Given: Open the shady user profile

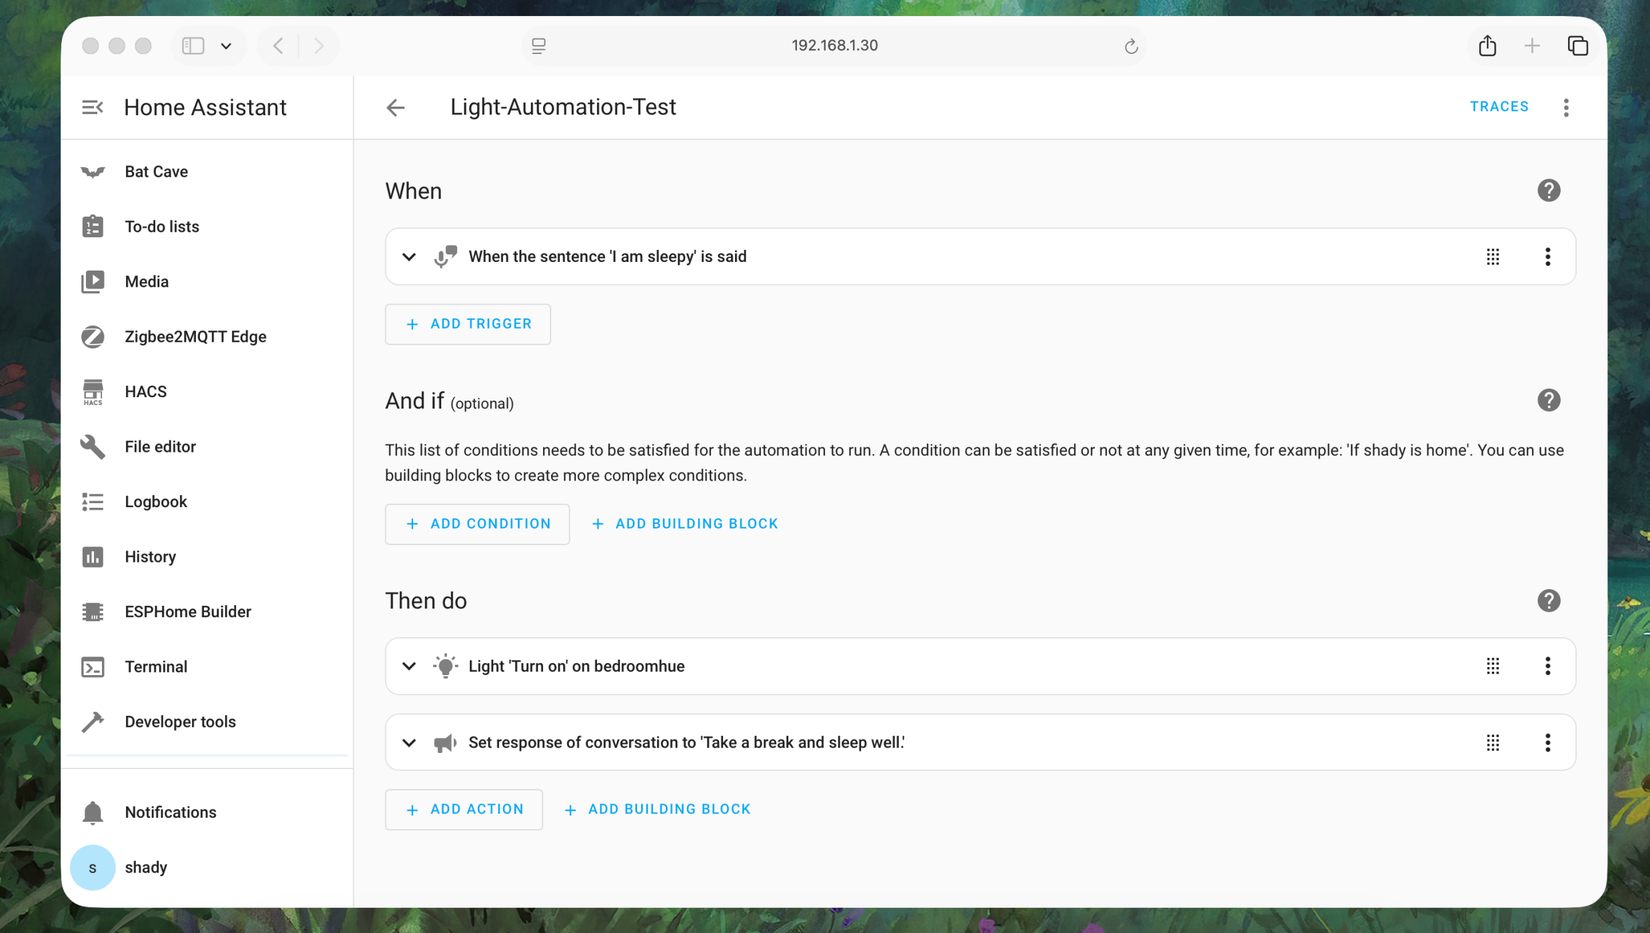Looking at the screenshot, I should click(207, 868).
